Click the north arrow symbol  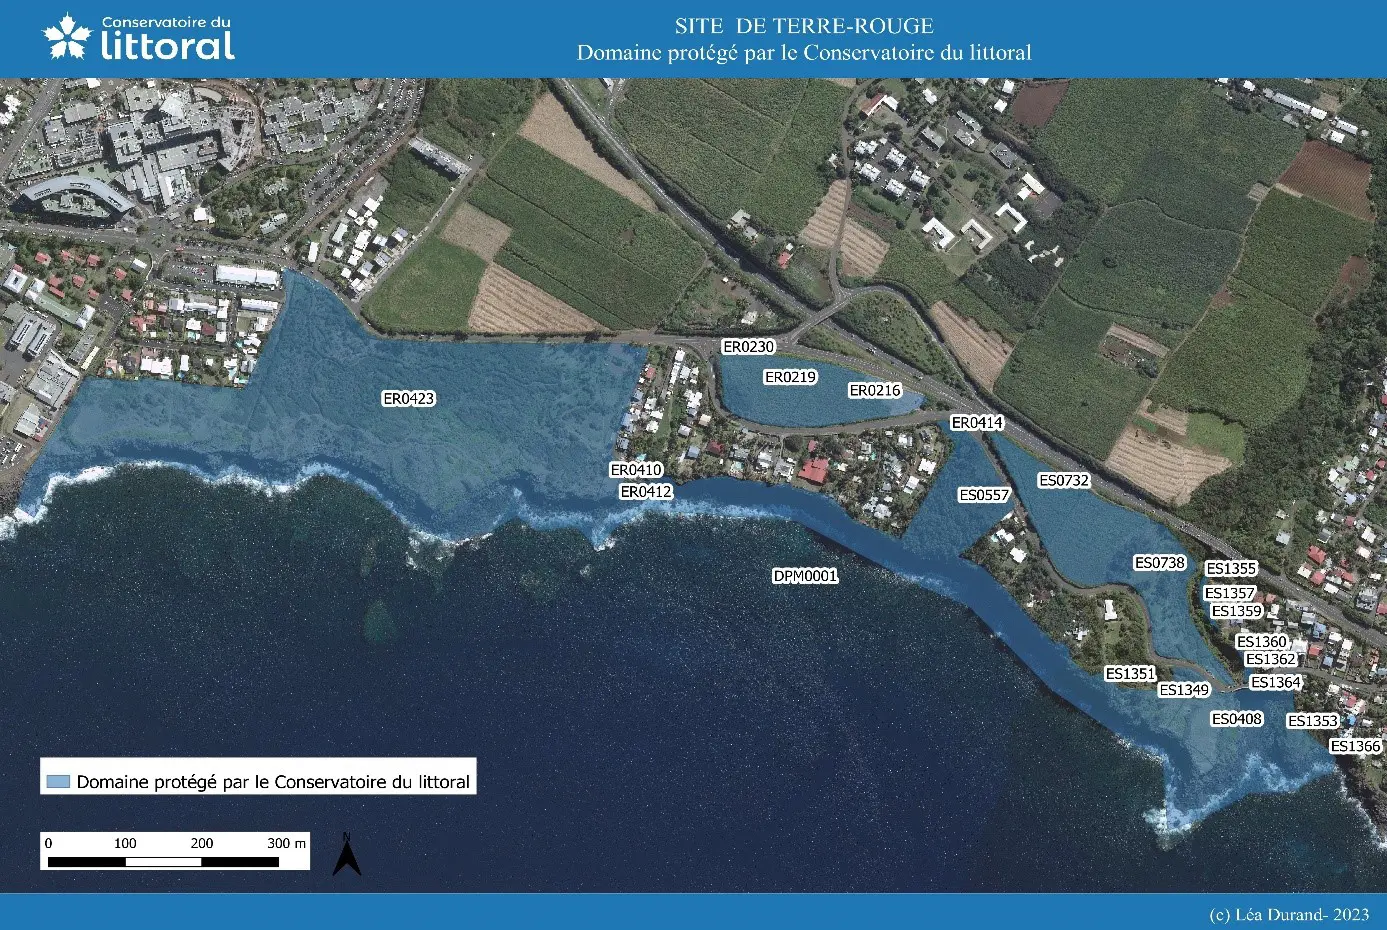coord(347,855)
